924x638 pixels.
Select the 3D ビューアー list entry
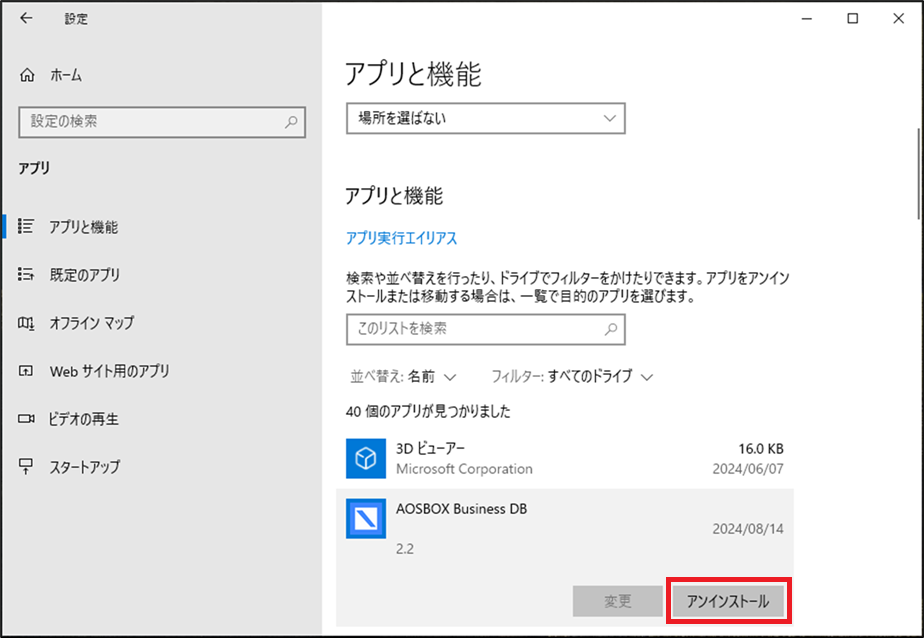(x=565, y=458)
